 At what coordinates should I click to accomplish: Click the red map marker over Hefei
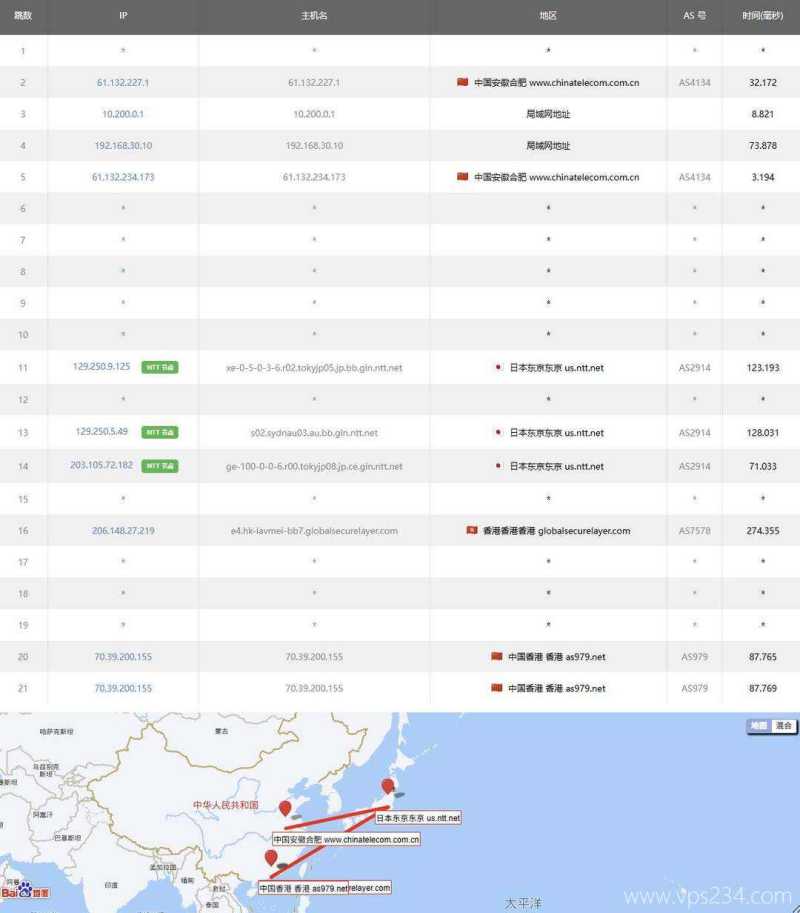(285, 808)
